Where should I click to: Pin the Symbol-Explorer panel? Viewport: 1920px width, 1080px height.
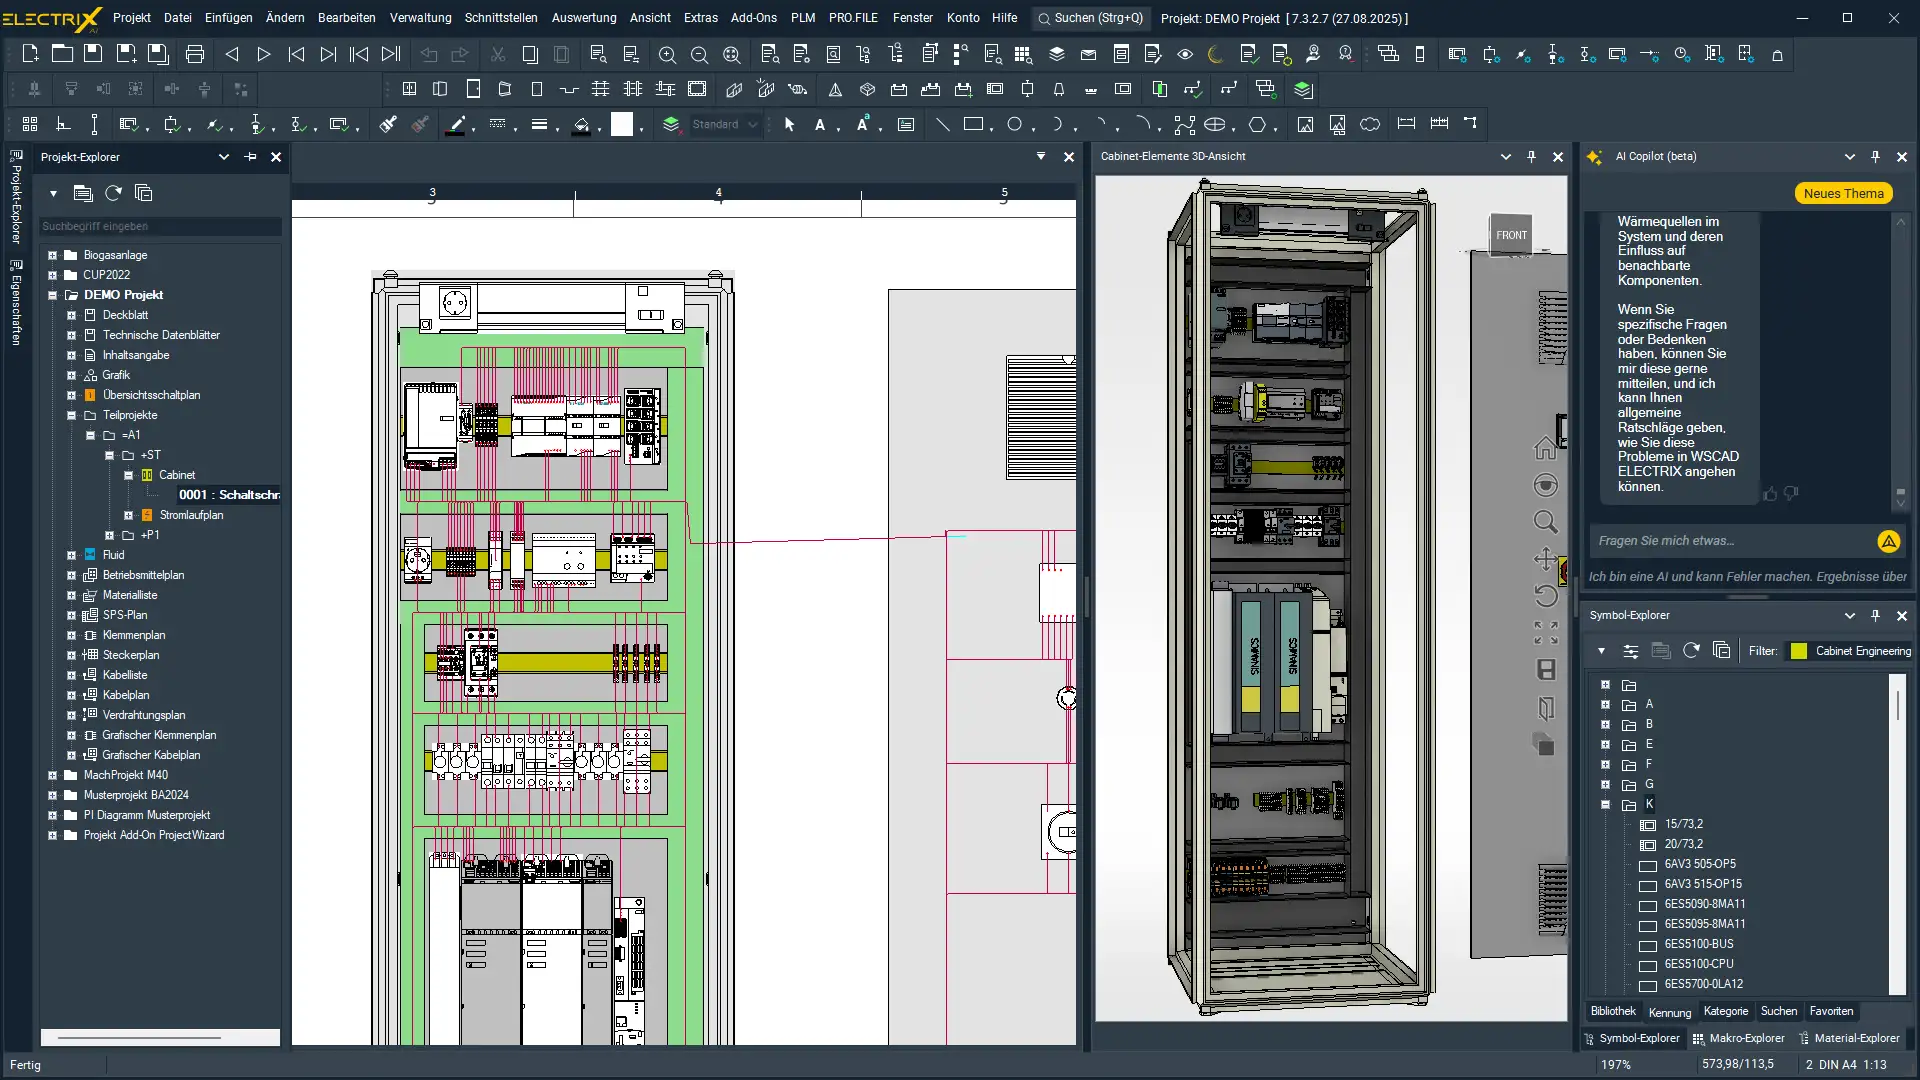(1875, 615)
